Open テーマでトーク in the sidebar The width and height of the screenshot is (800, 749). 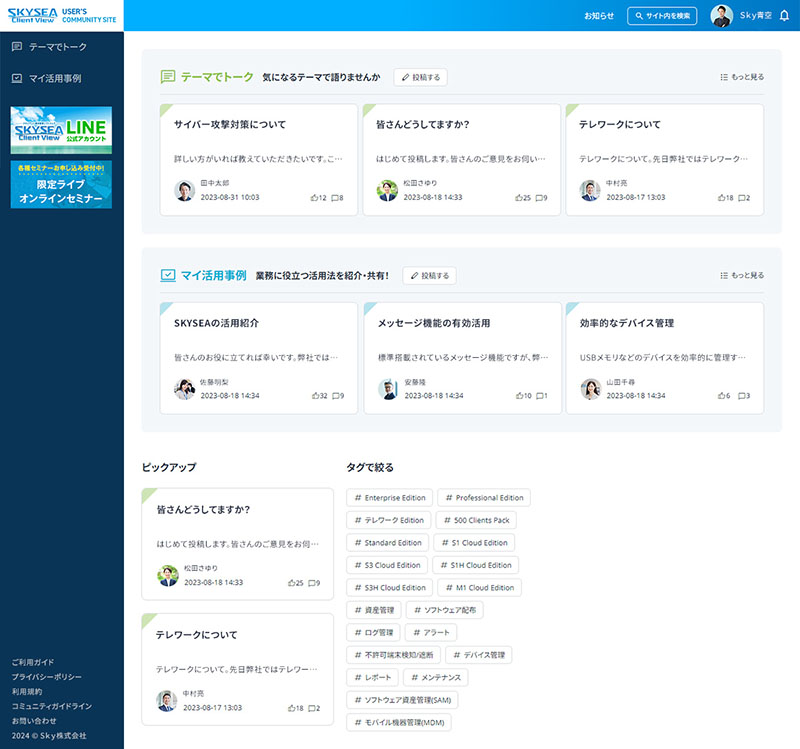coord(49,47)
